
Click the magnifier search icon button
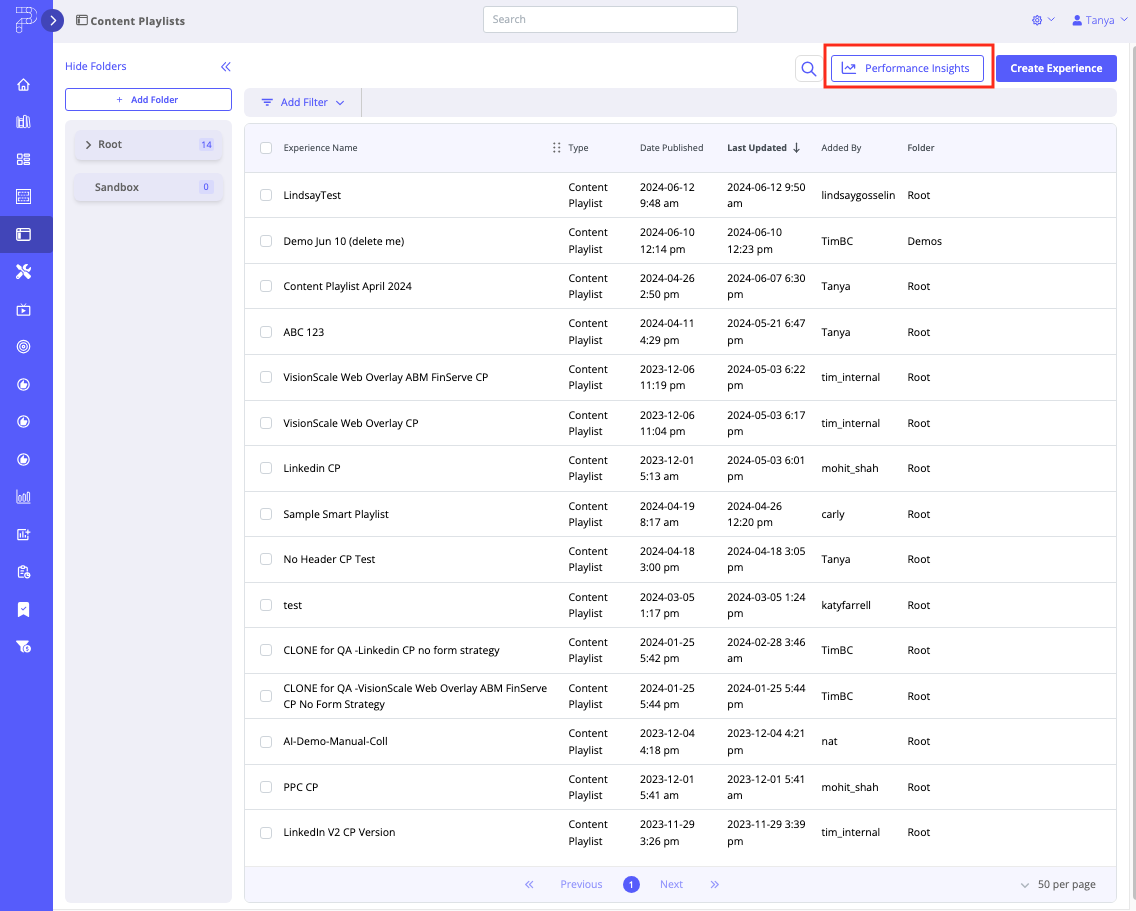point(809,69)
